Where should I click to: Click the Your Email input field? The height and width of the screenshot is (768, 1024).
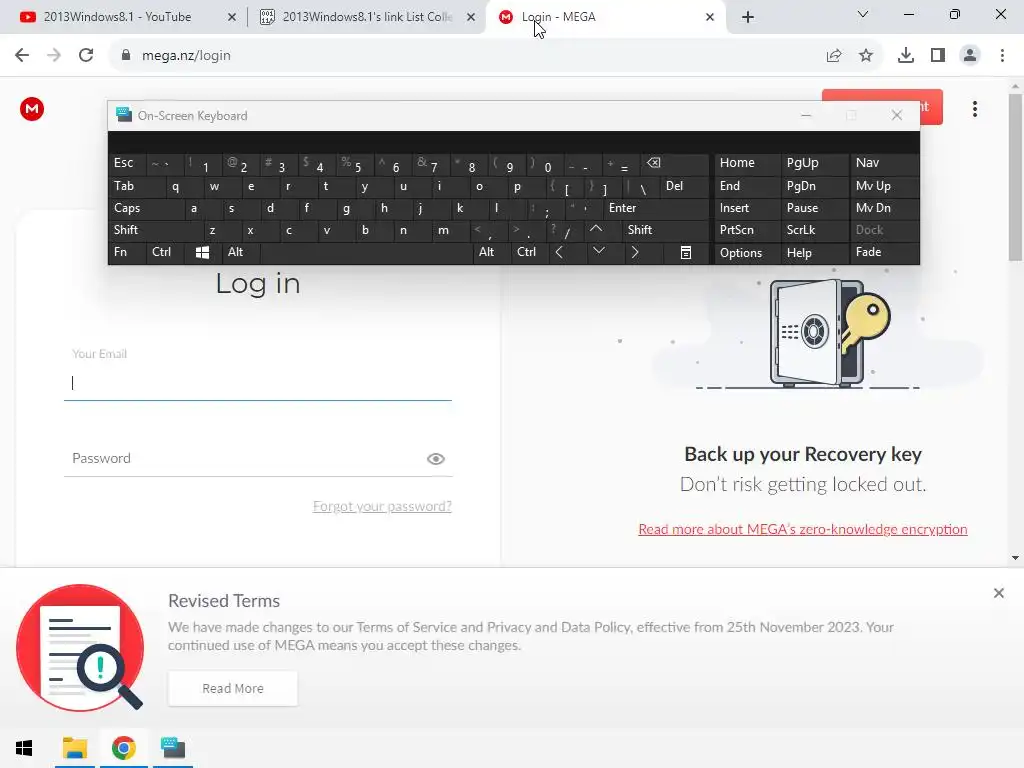(x=258, y=383)
